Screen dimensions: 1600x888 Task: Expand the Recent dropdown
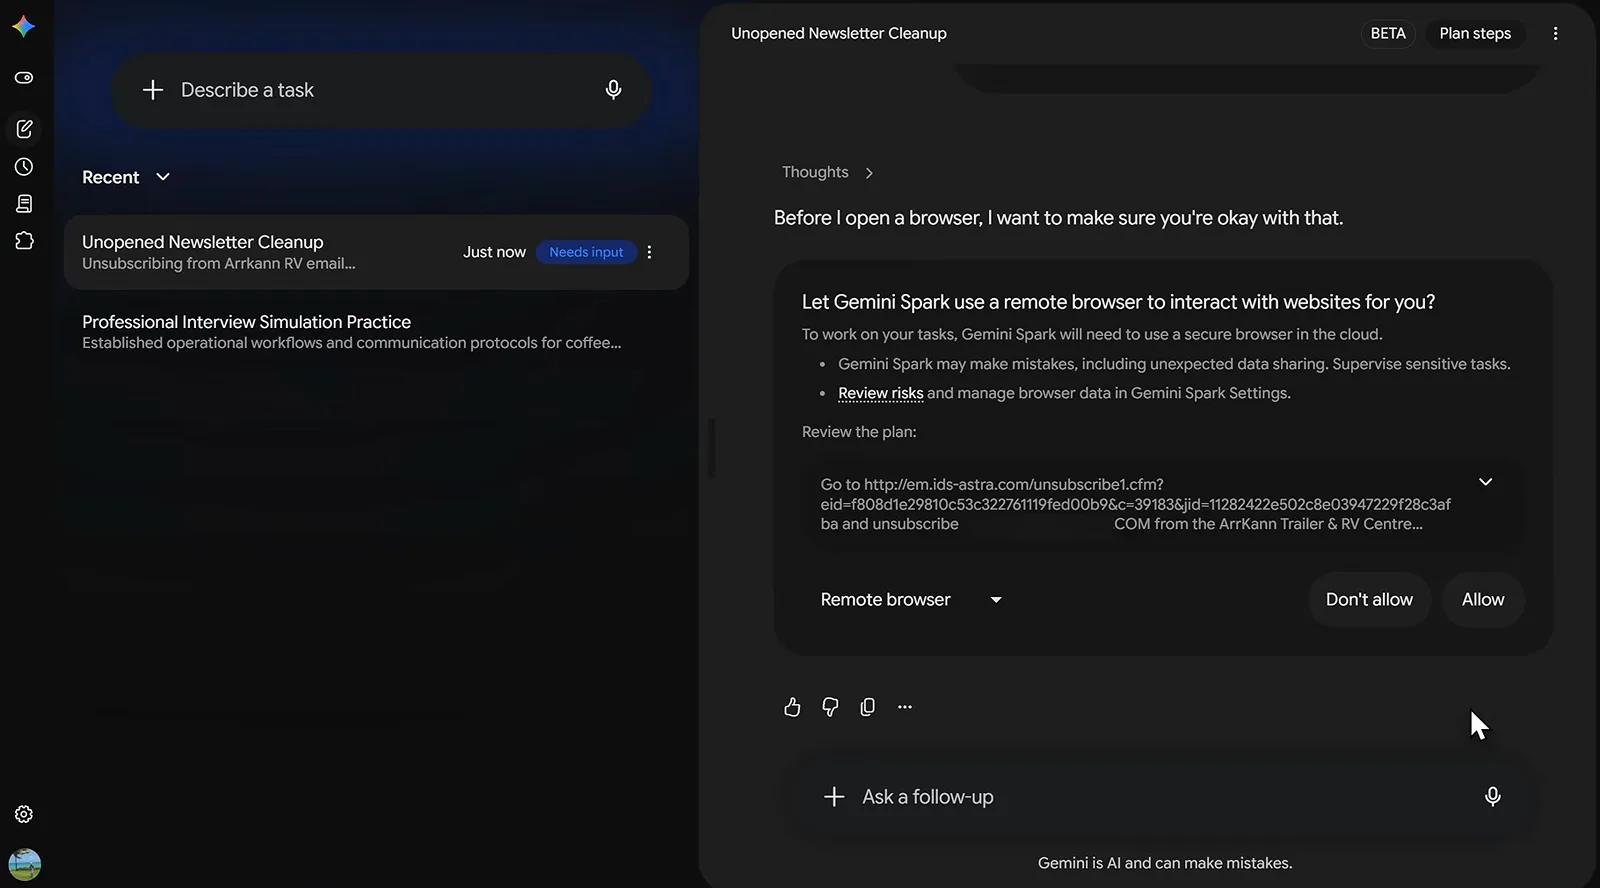tap(126, 177)
